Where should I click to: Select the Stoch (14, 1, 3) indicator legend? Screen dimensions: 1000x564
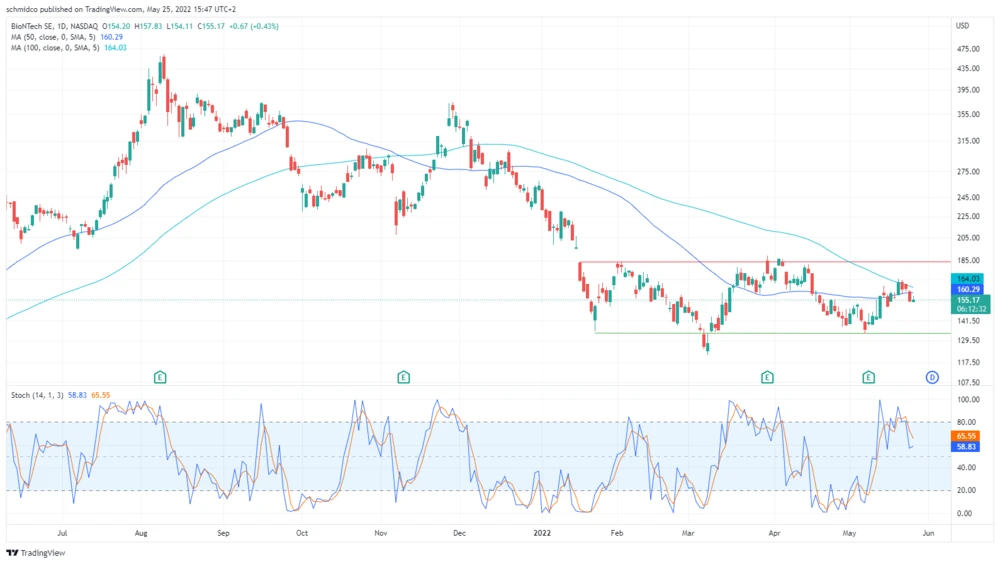[x=37, y=395]
